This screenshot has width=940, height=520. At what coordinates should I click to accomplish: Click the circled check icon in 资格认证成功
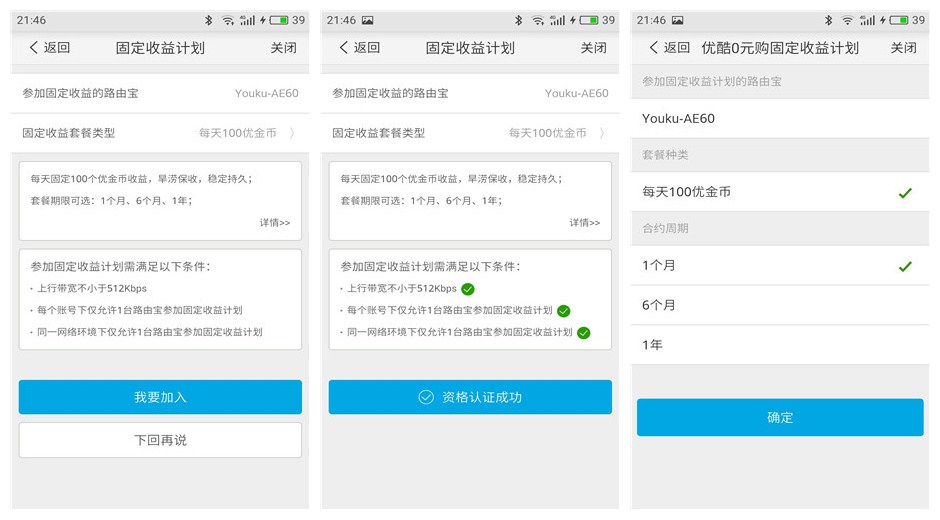426,397
